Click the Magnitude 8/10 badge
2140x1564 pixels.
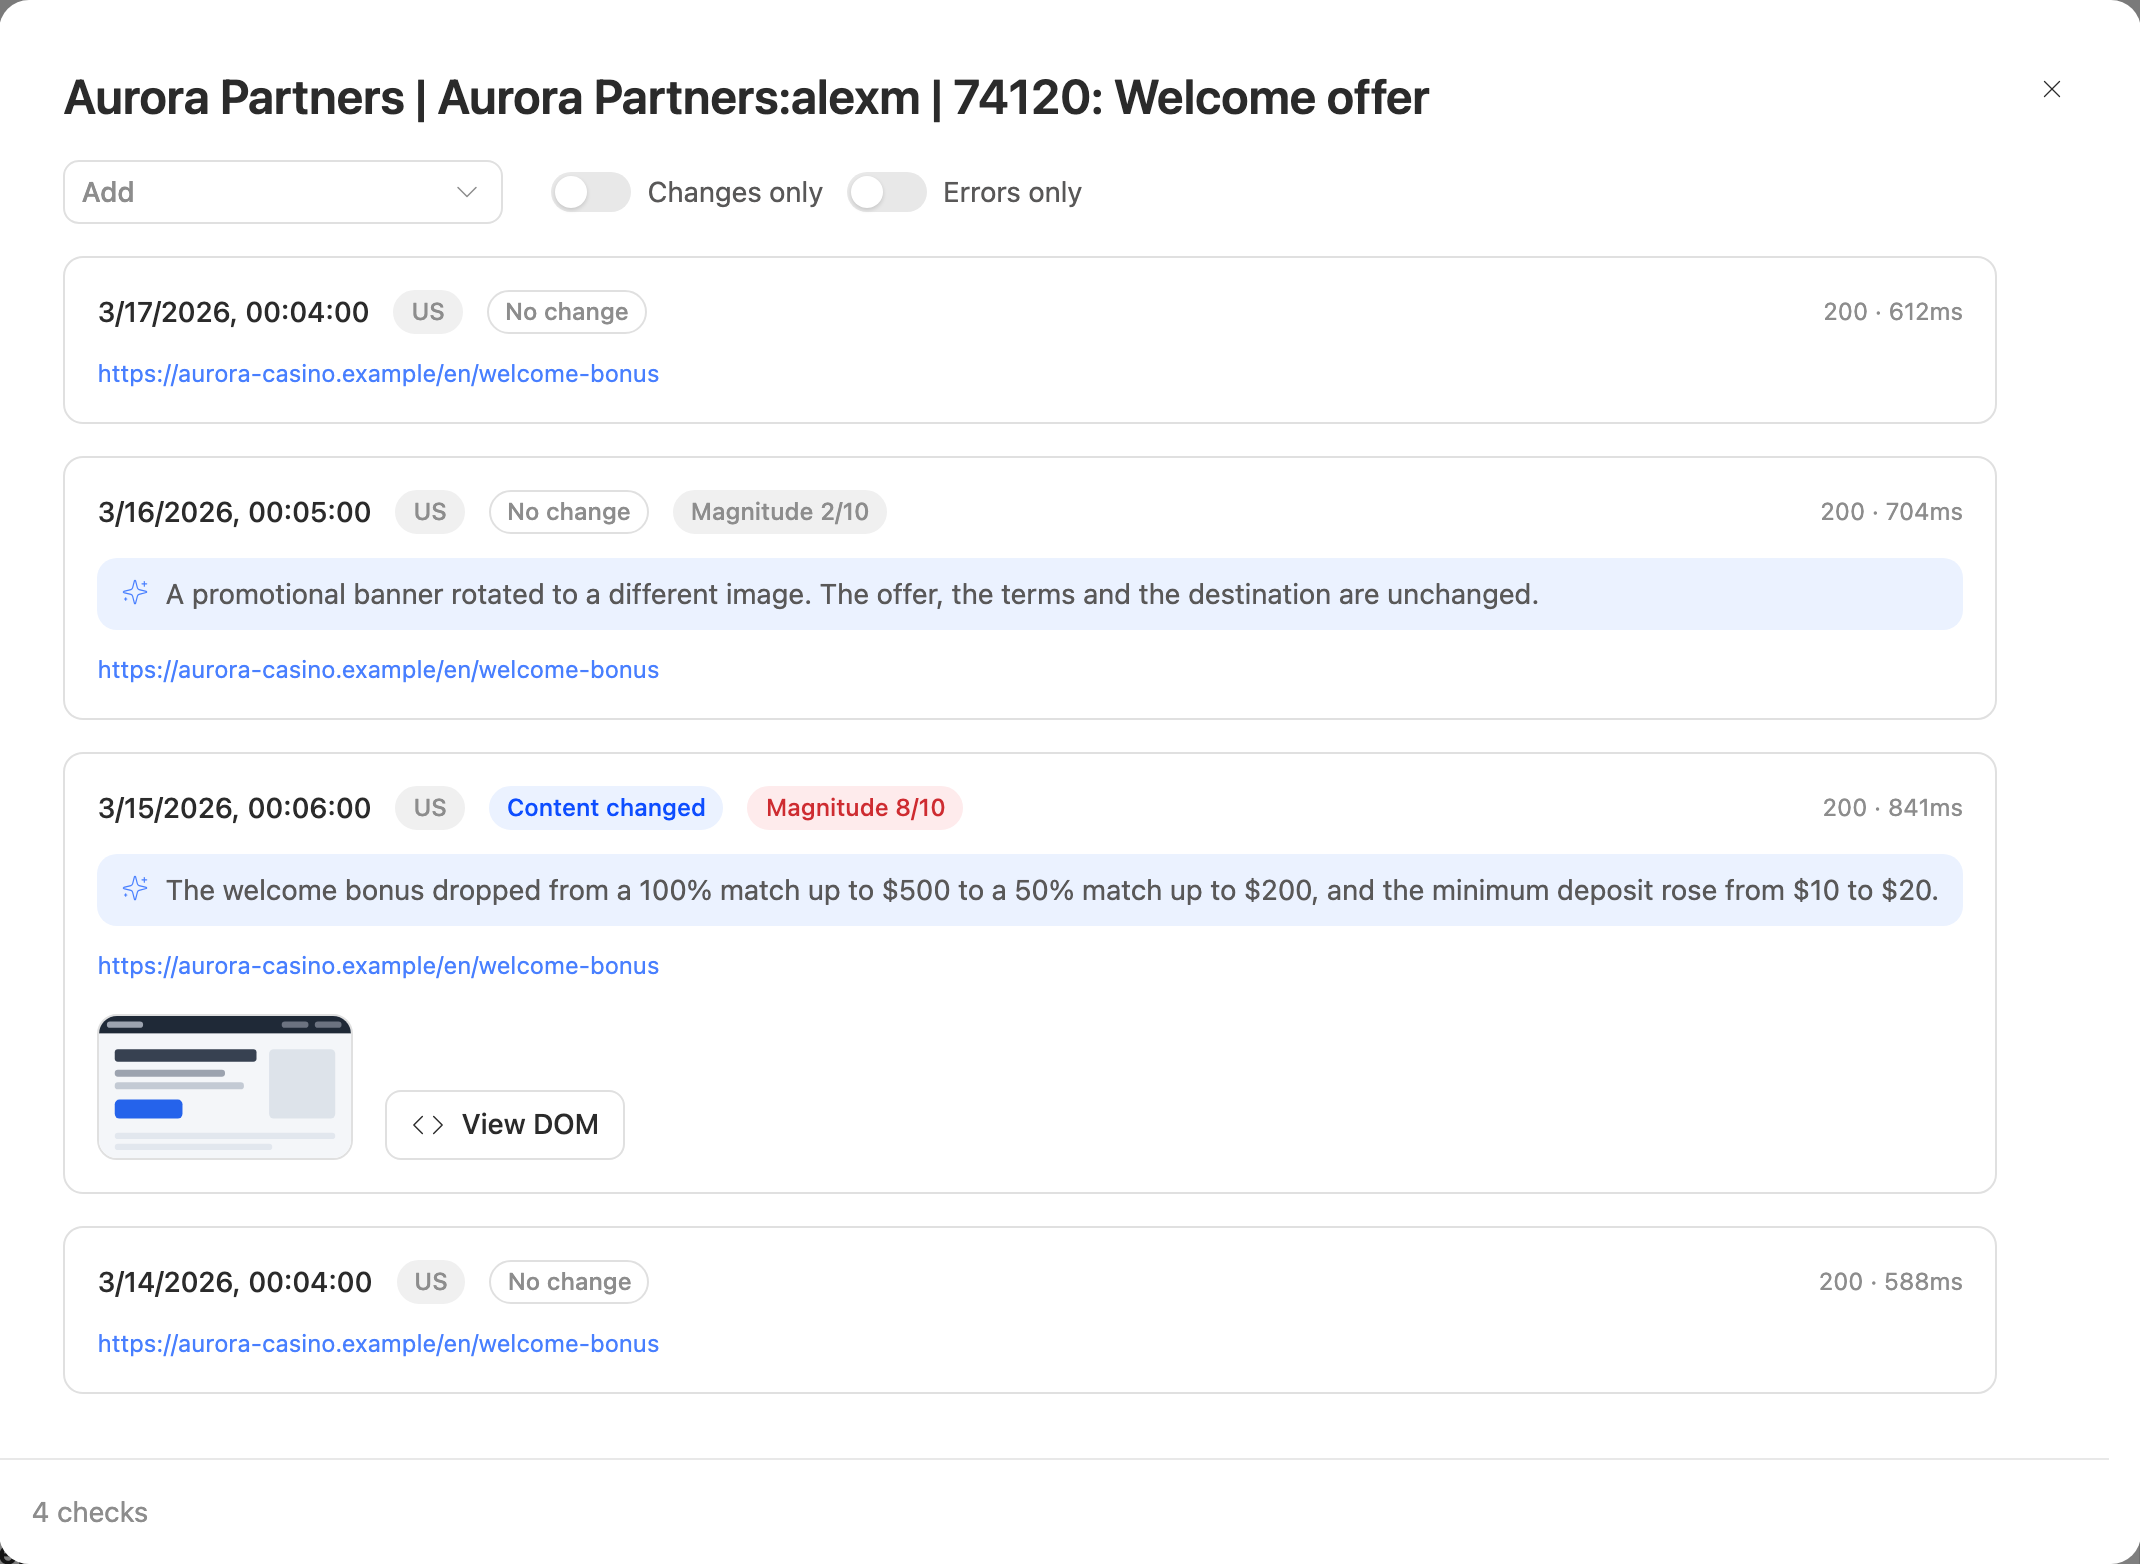(855, 808)
